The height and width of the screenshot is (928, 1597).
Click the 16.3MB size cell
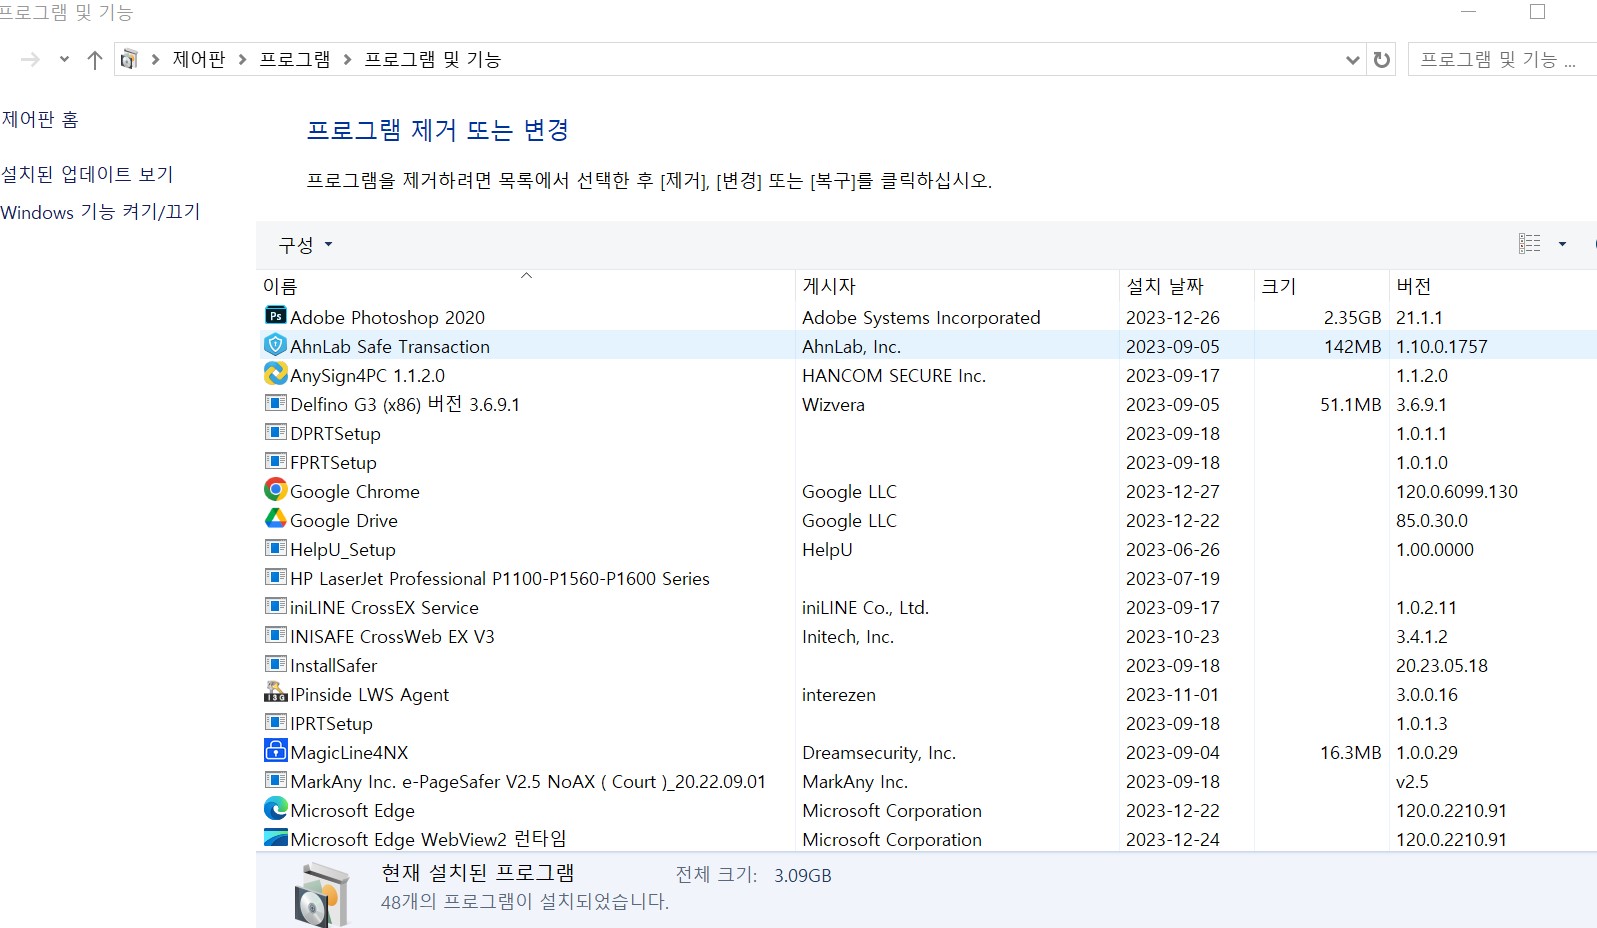(1350, 752)
